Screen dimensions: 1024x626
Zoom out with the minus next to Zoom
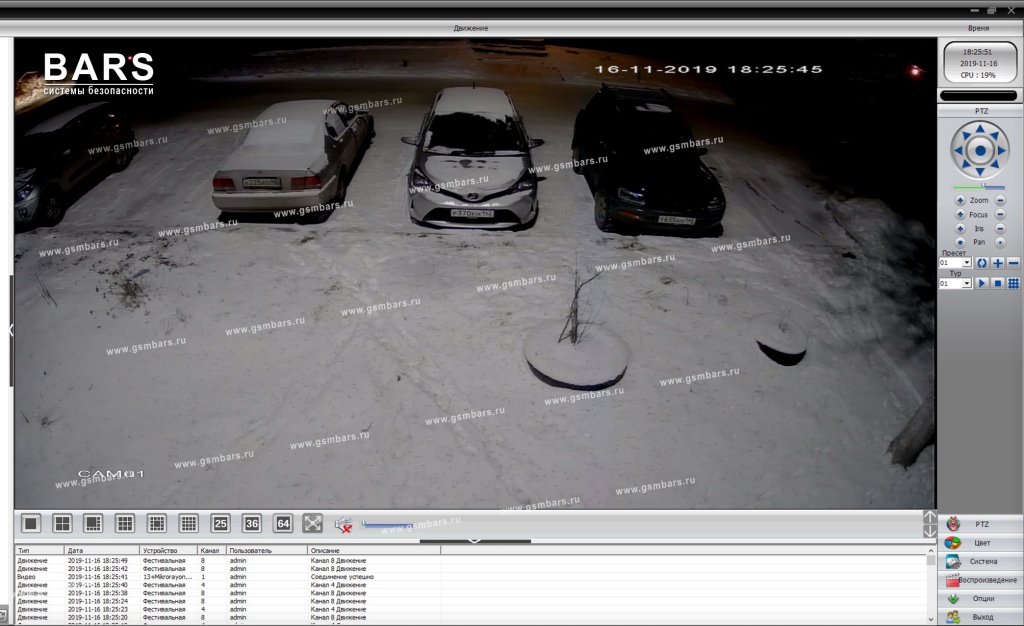(1000, 200)
